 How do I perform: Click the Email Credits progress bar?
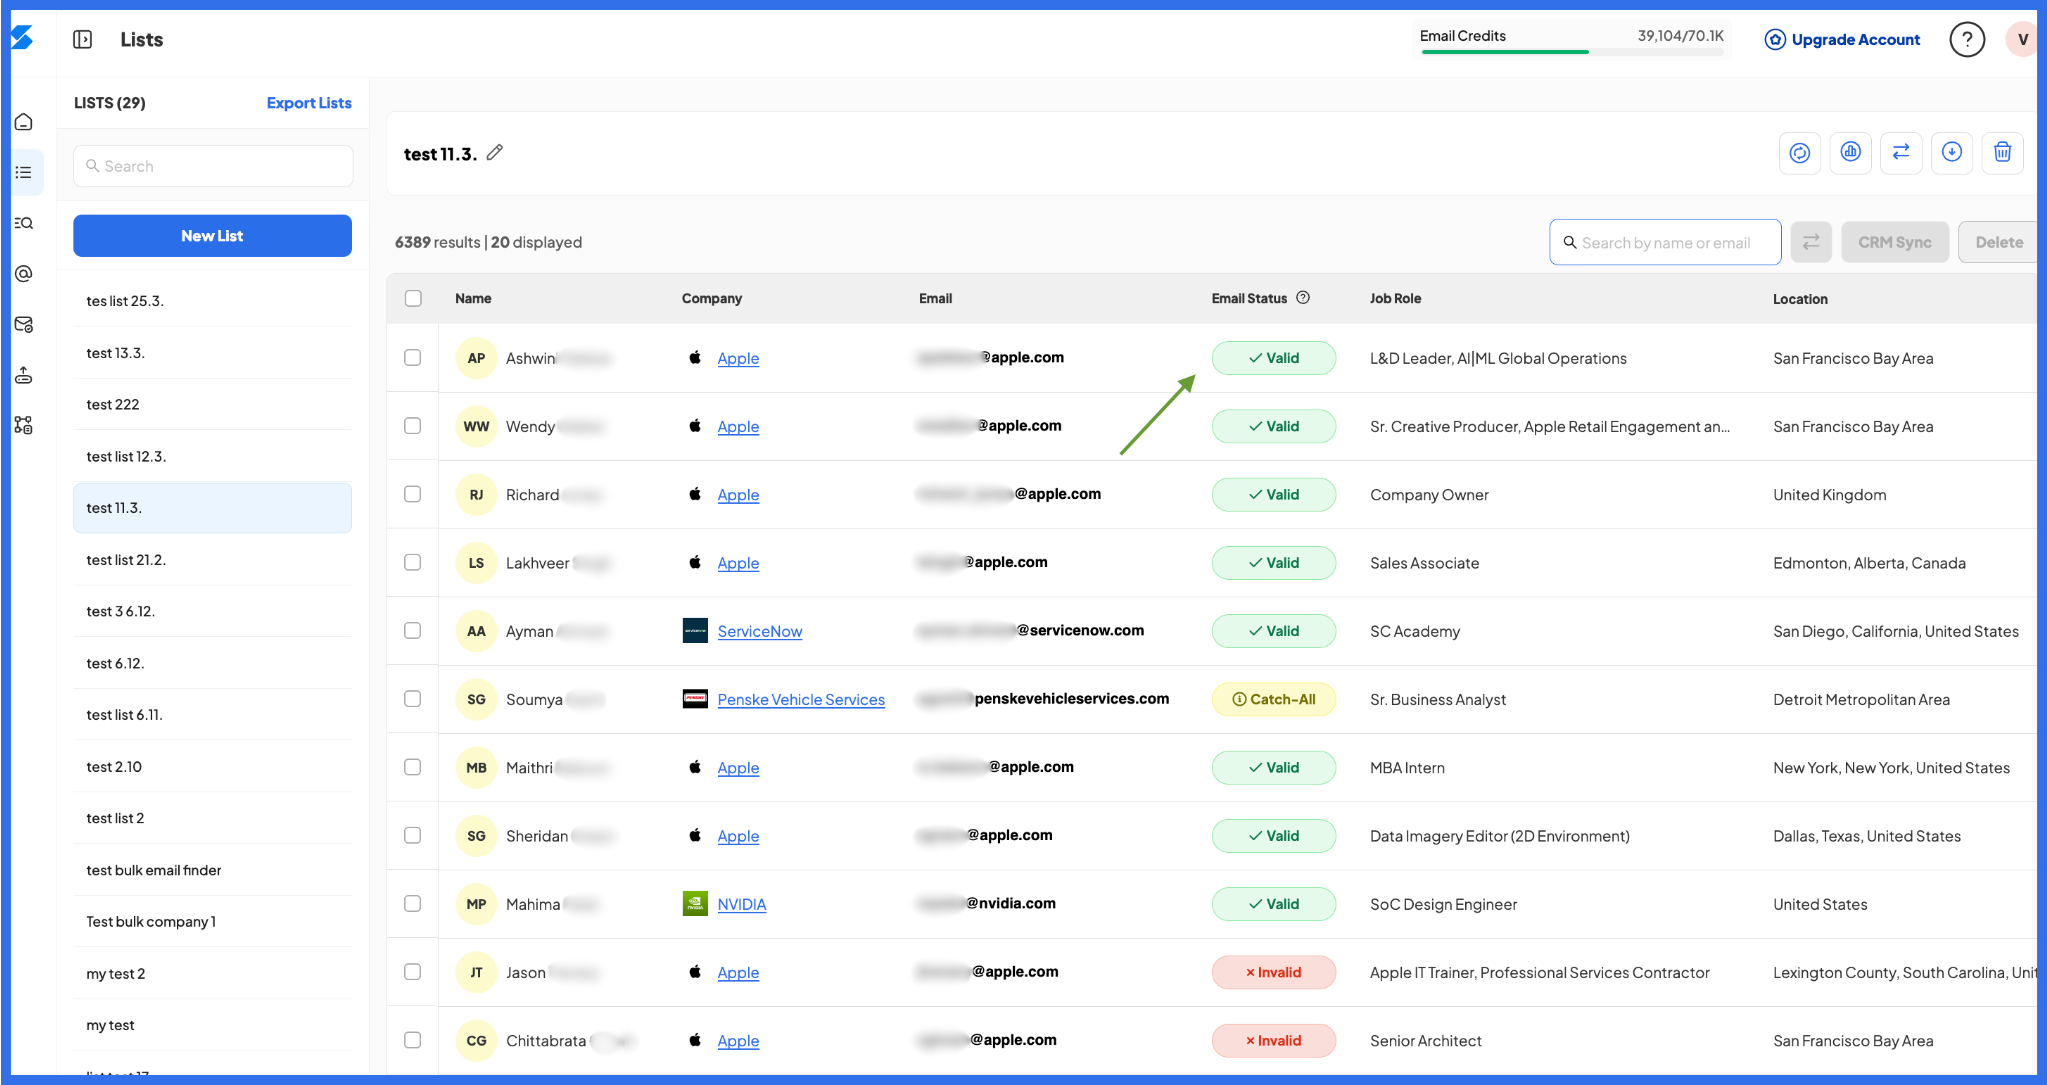pyautogui.click(x=1572, y=51)
